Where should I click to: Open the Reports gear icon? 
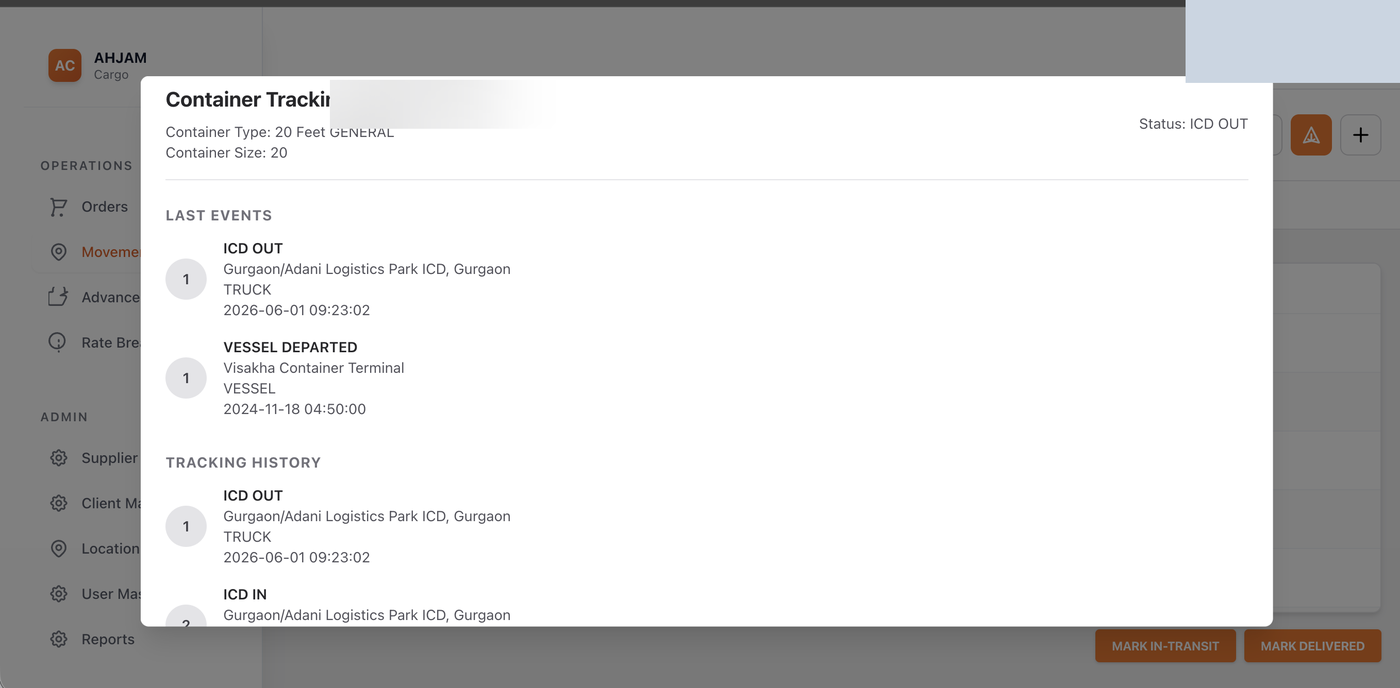click(x=59, y=639)
